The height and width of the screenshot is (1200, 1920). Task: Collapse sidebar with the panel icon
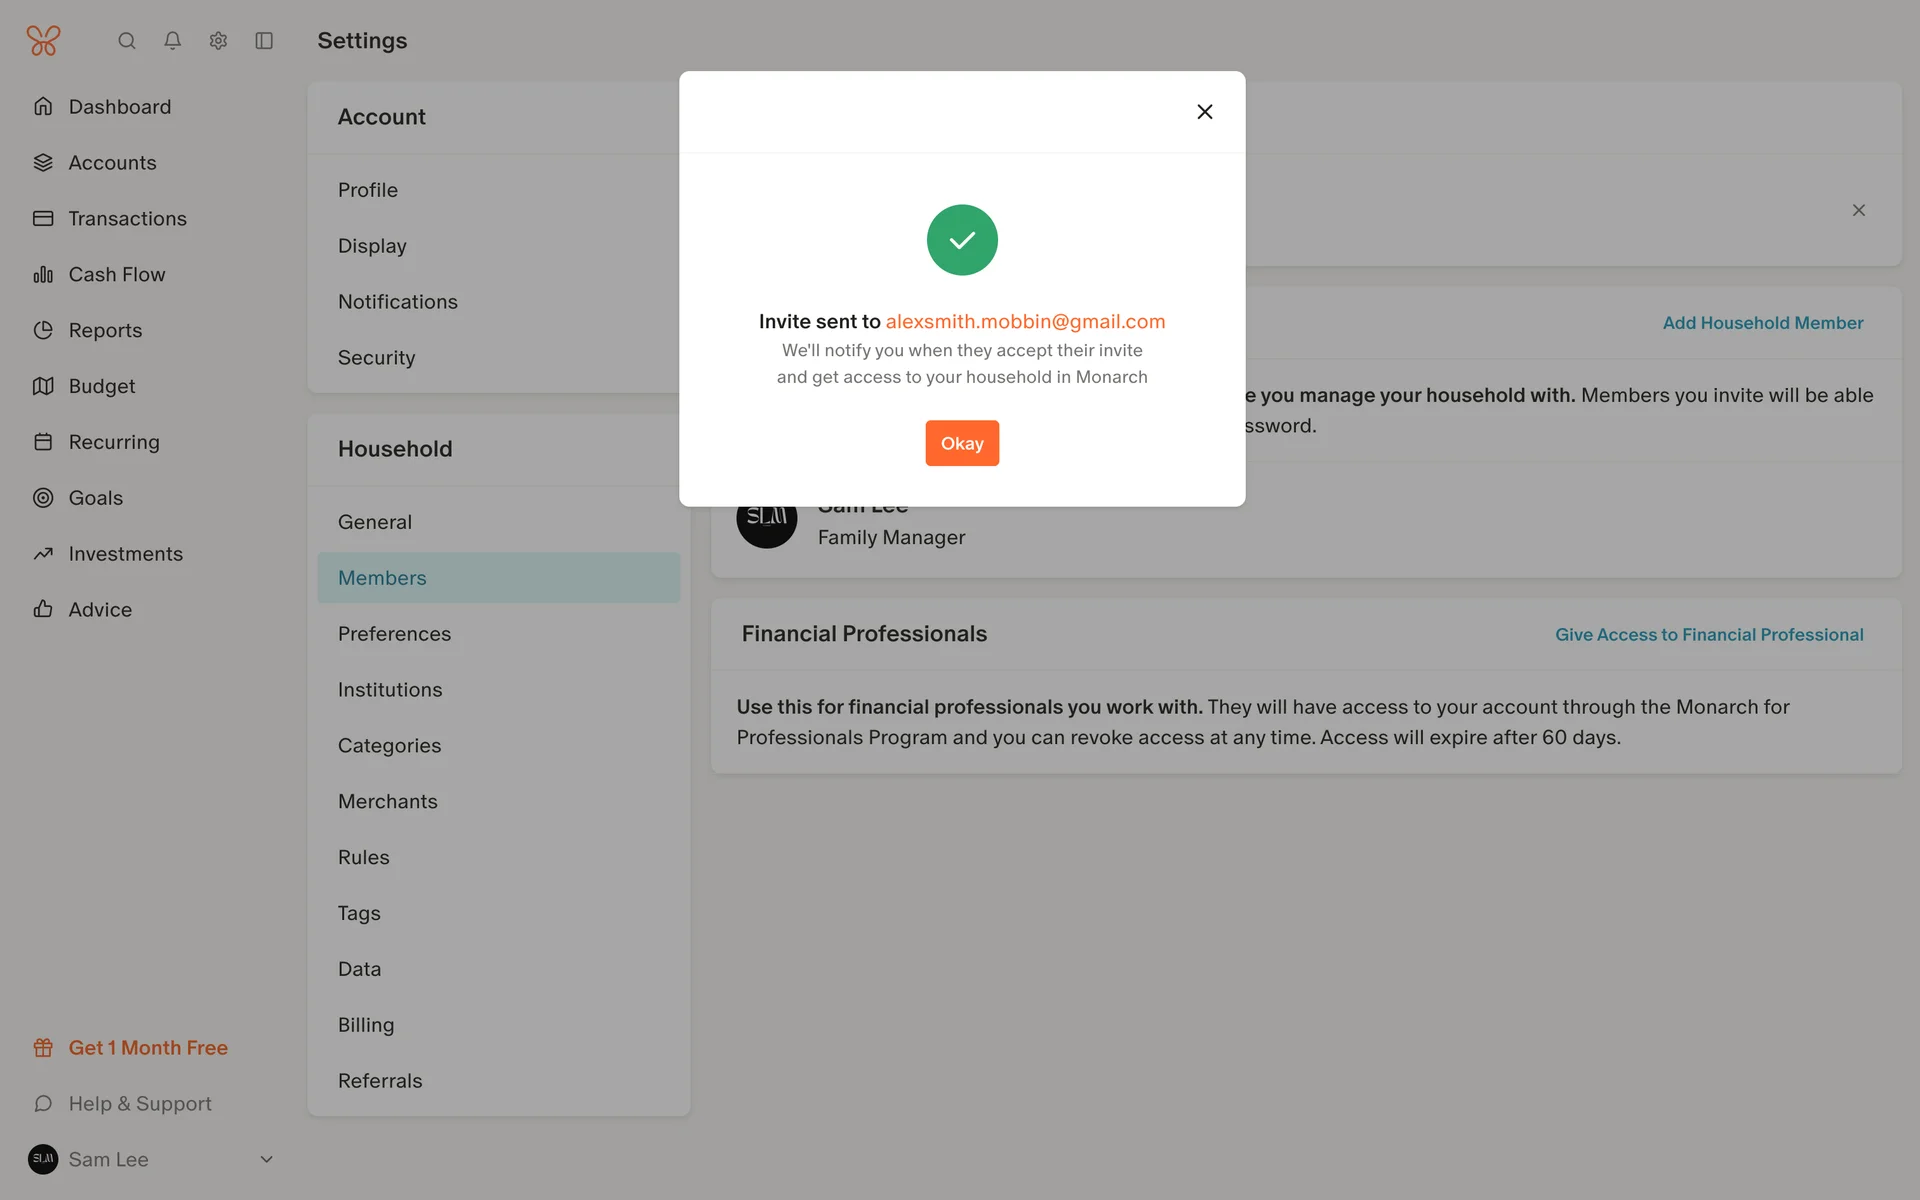264,41
